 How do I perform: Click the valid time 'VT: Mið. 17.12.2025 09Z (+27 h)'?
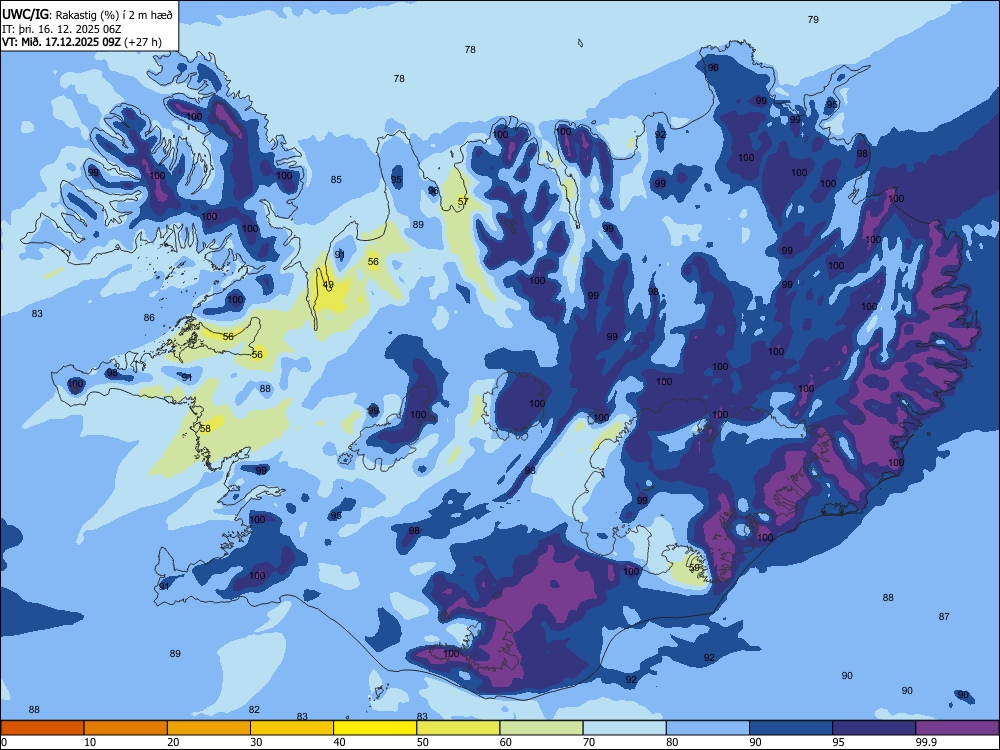[82, 42]
